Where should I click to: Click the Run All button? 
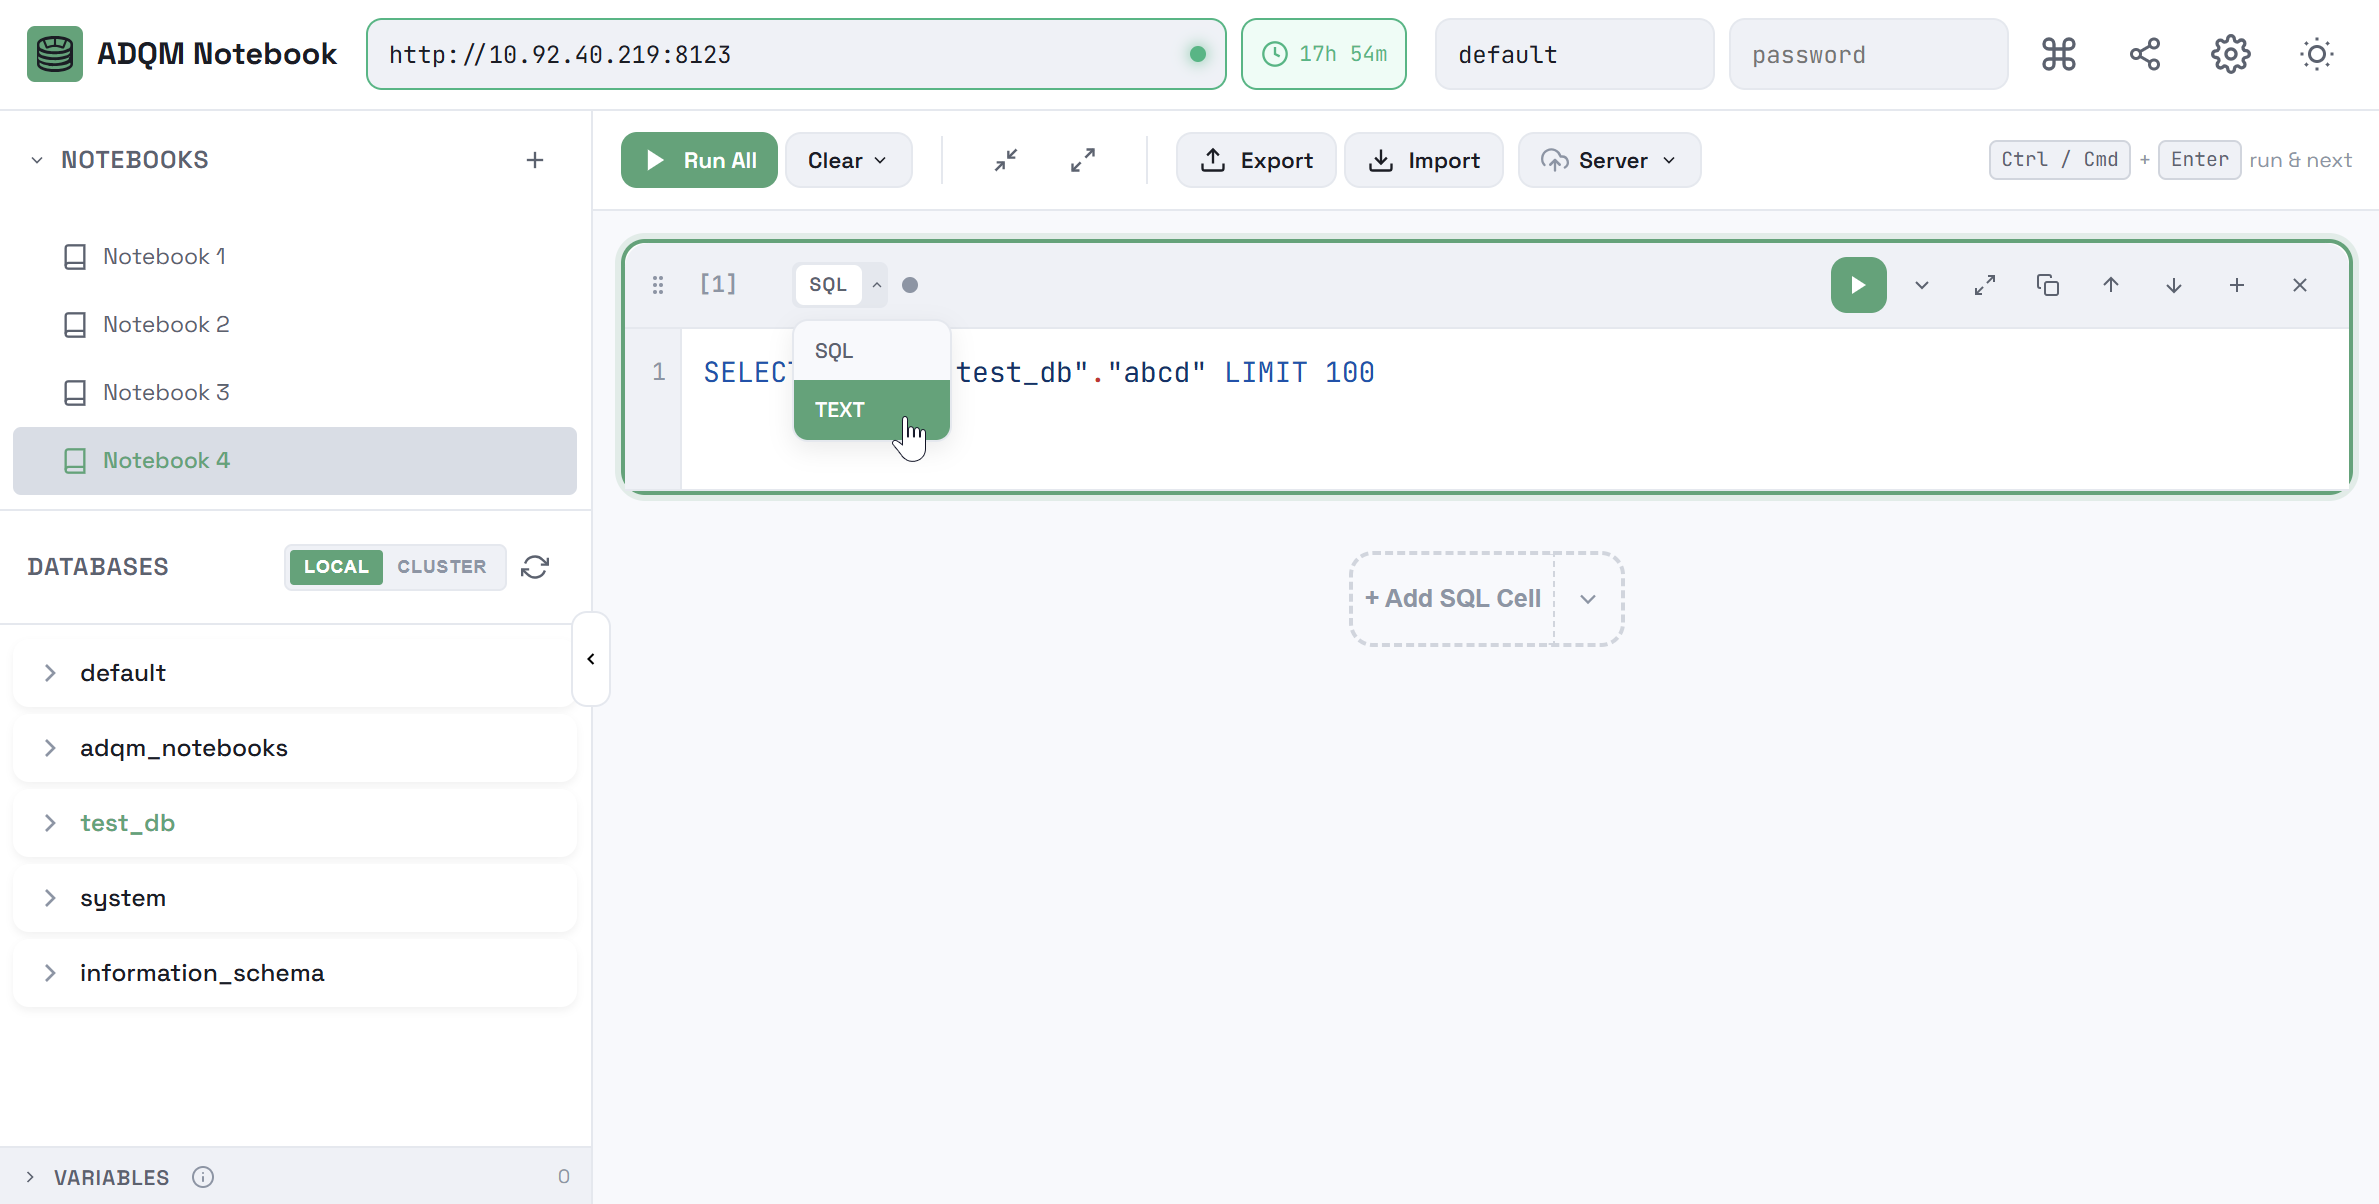click(698, 160)
